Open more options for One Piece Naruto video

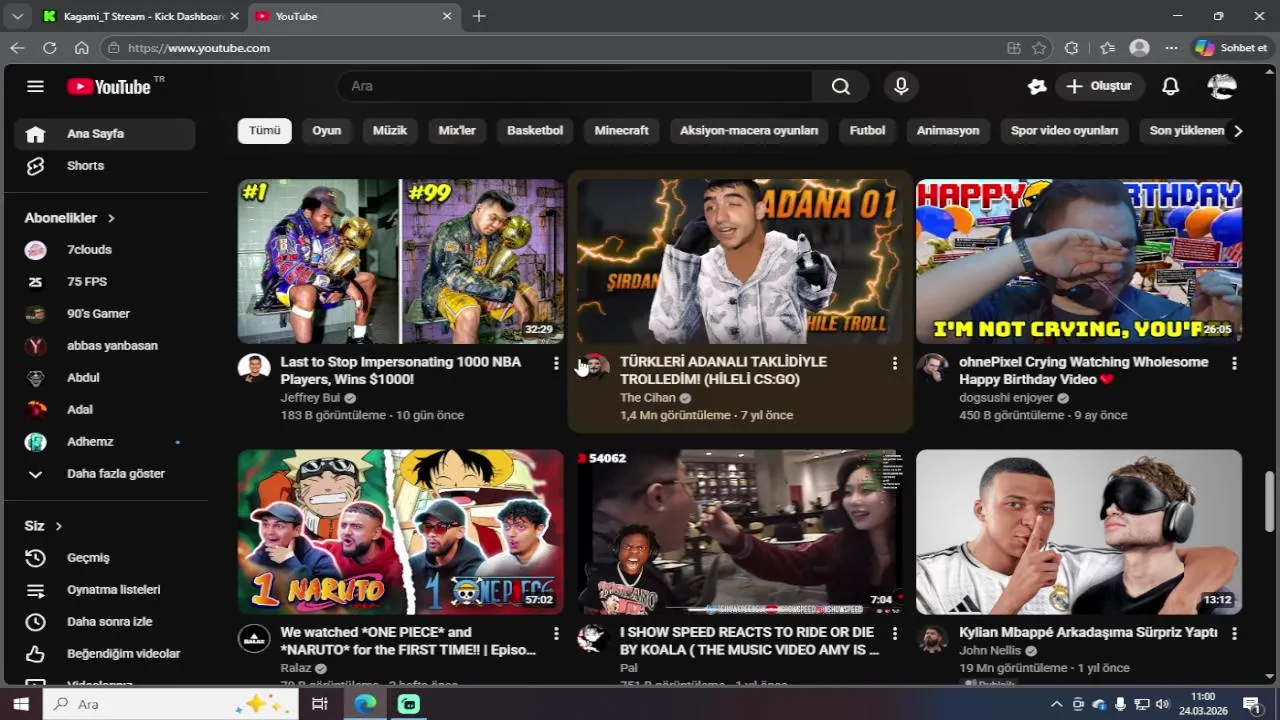[556, 633]
